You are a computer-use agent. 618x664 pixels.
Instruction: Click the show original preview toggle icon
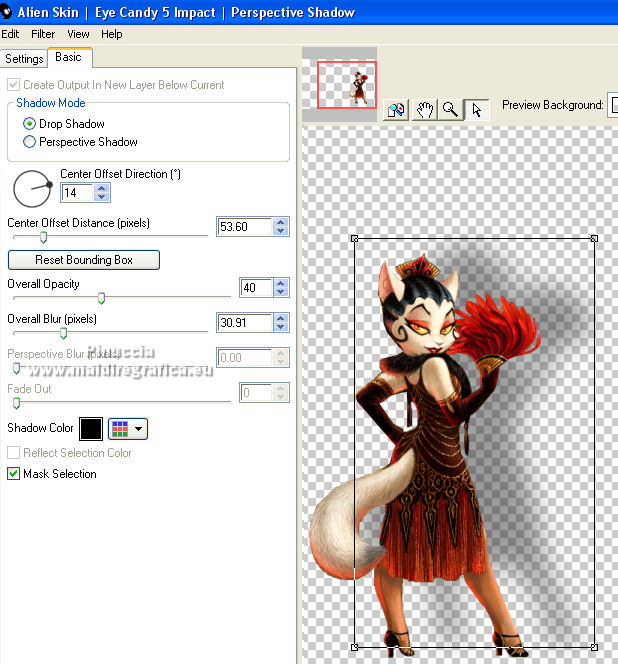point(396,110)
